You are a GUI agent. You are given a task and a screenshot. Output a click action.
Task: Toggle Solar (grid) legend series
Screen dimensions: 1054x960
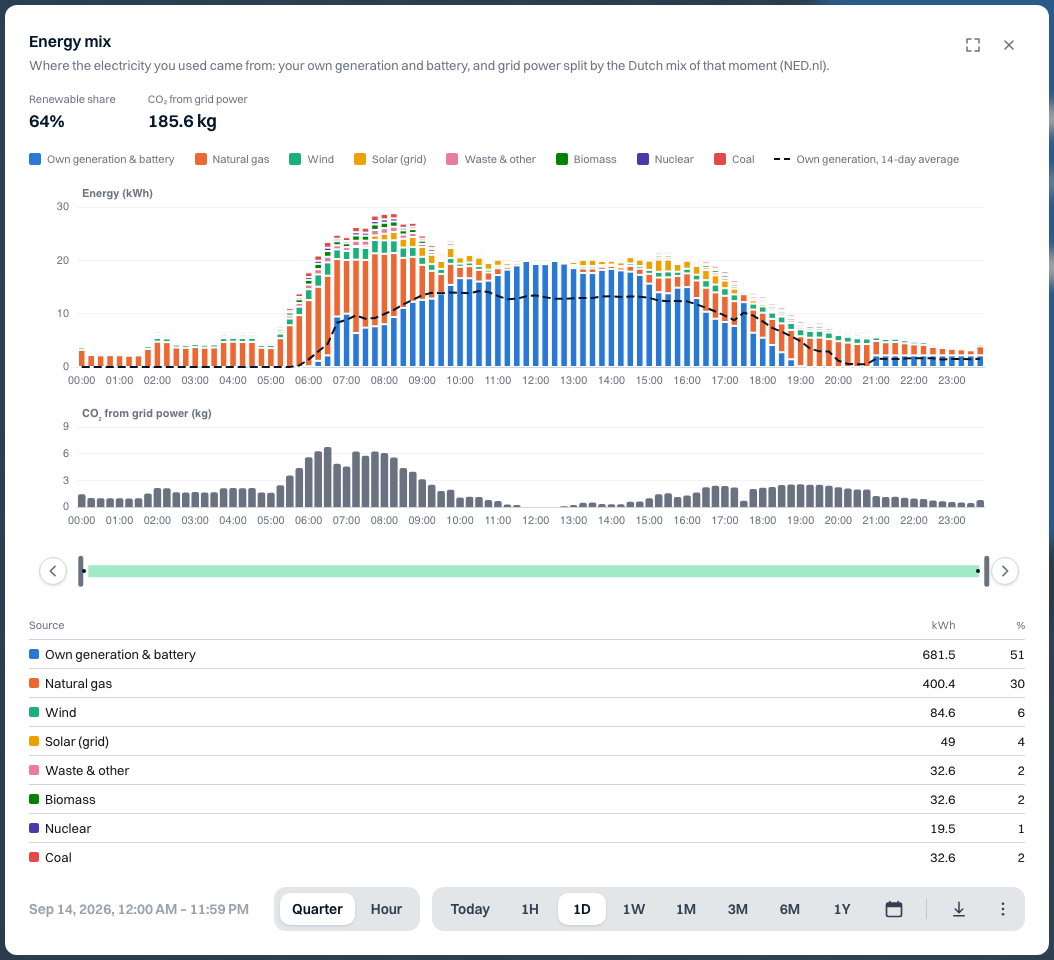(x=391, y=159)
